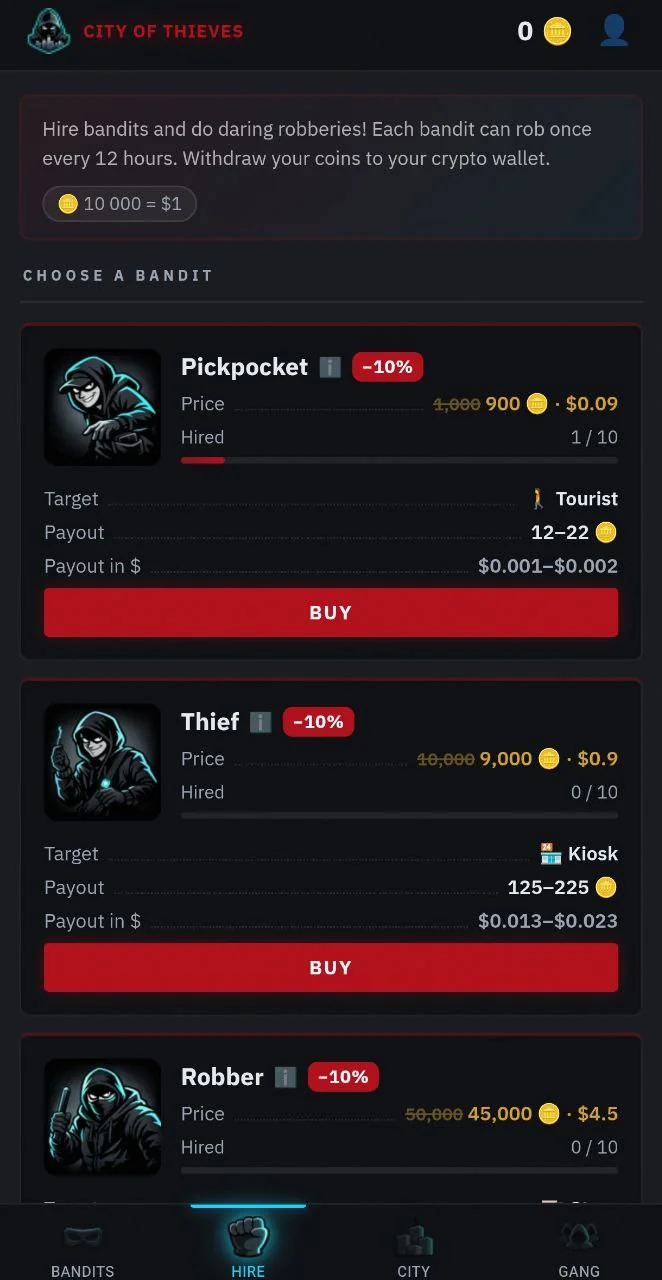662x1280 pixels.
Task: Tap the 10 000 = $1 rate badge
Action: [119, 204]
